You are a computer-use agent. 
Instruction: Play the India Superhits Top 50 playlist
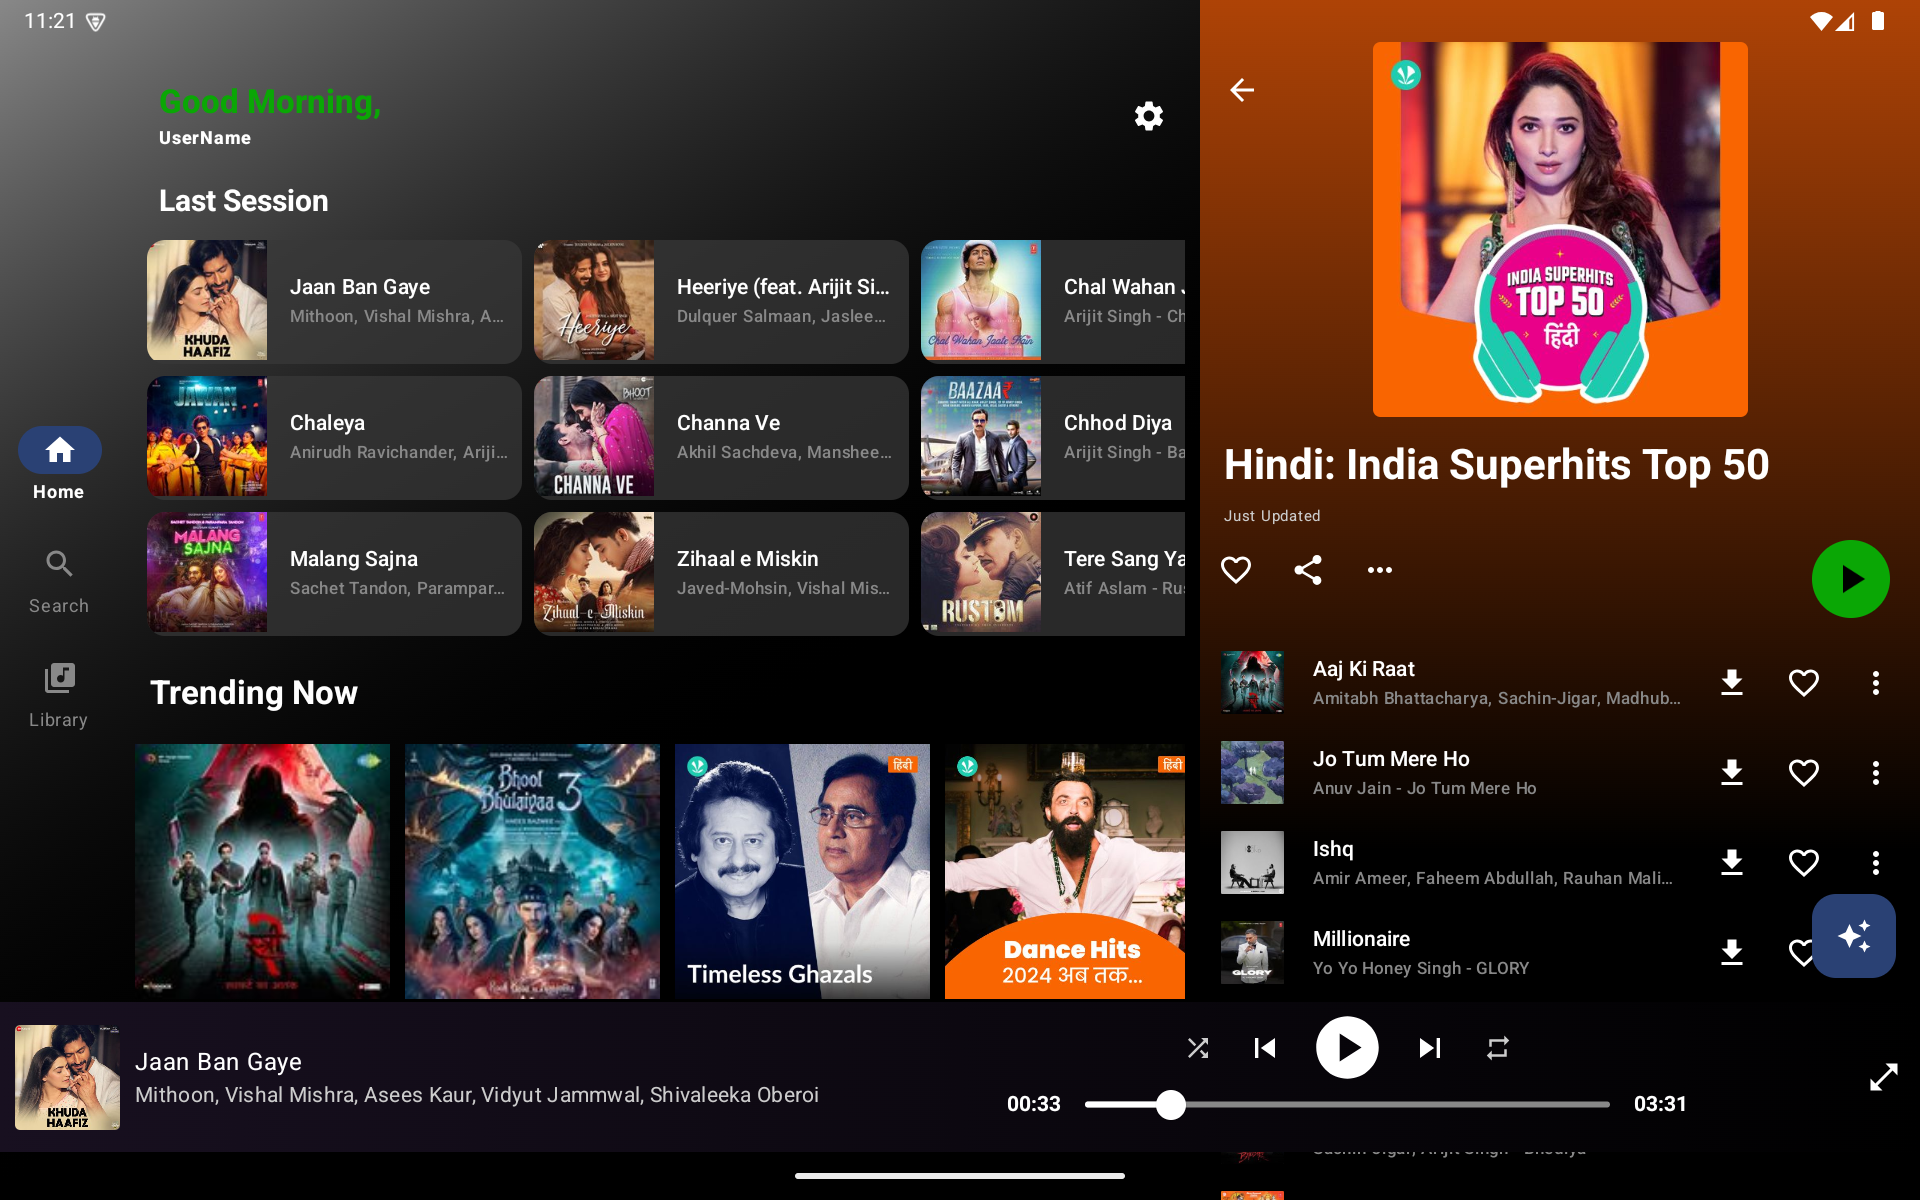[x=1849, y=578]
